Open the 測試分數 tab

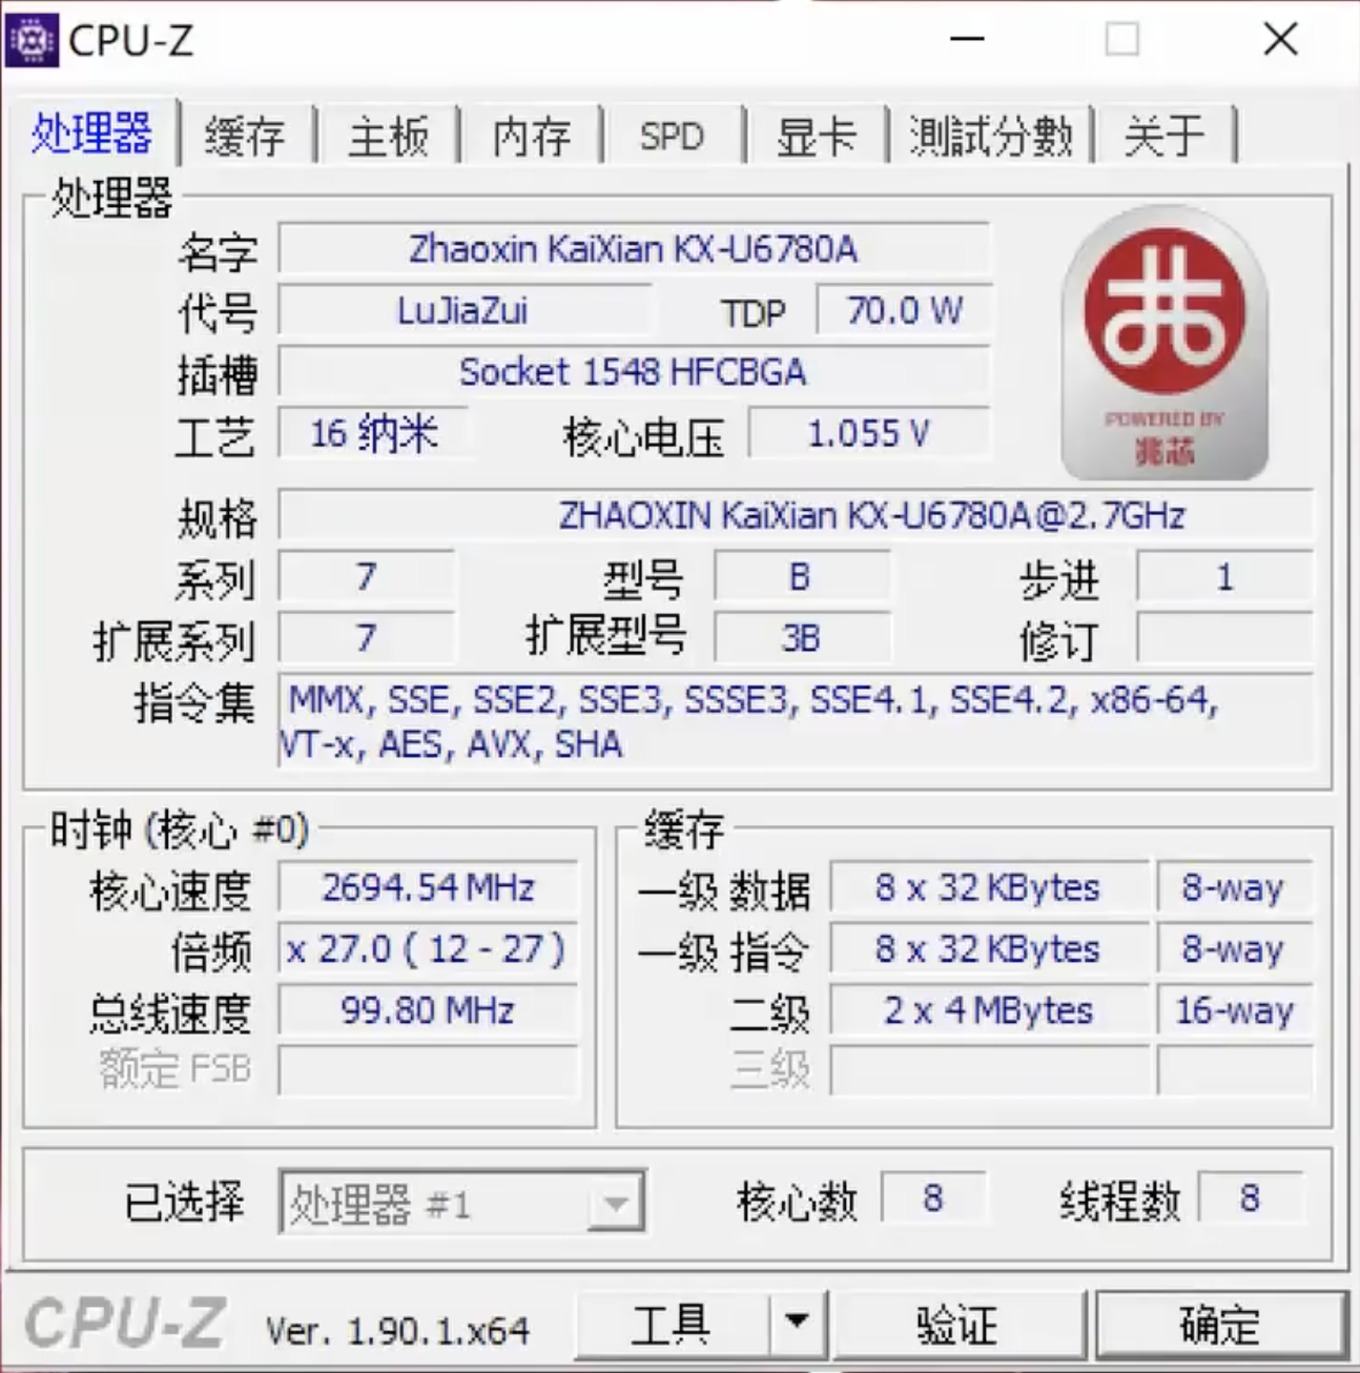[x=991, y=135]
